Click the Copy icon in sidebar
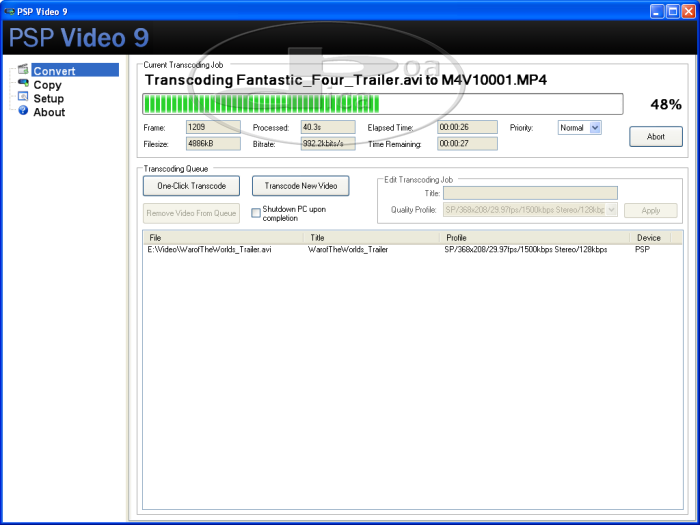 23,84
